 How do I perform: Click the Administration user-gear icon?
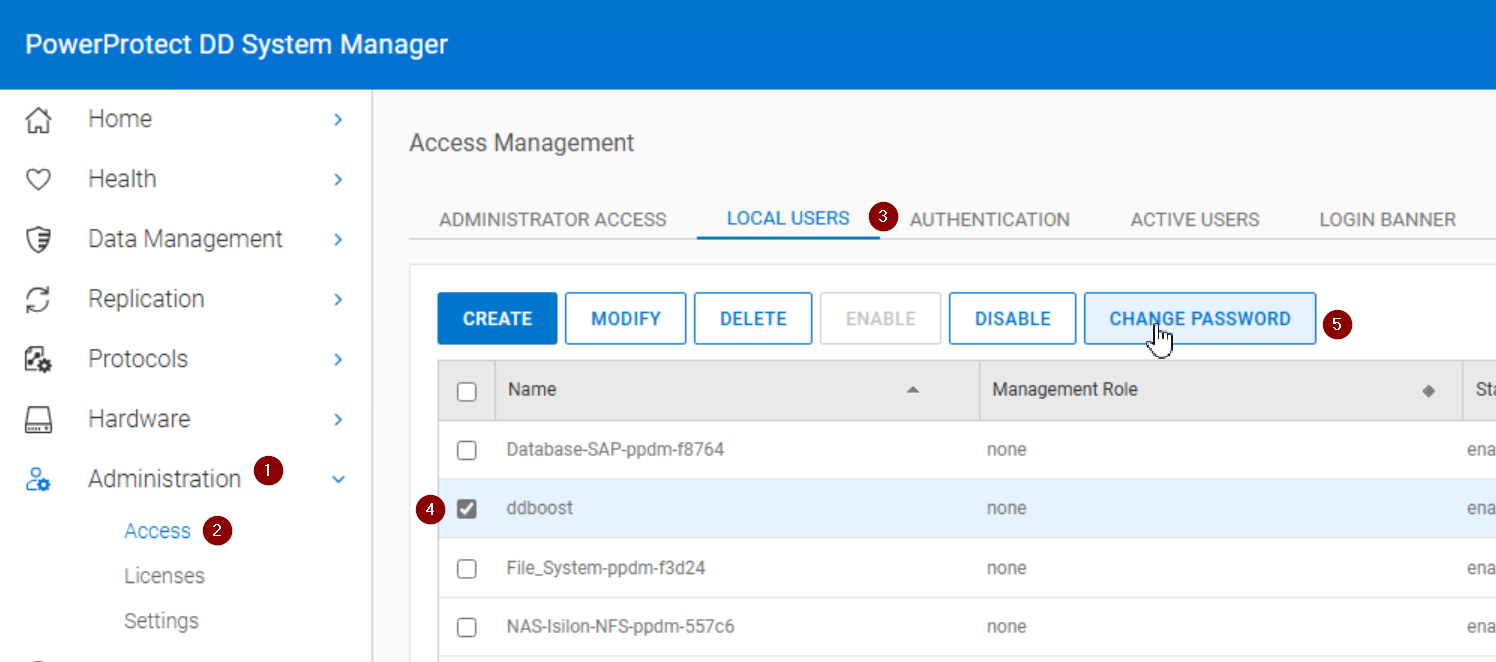(38, 480)
